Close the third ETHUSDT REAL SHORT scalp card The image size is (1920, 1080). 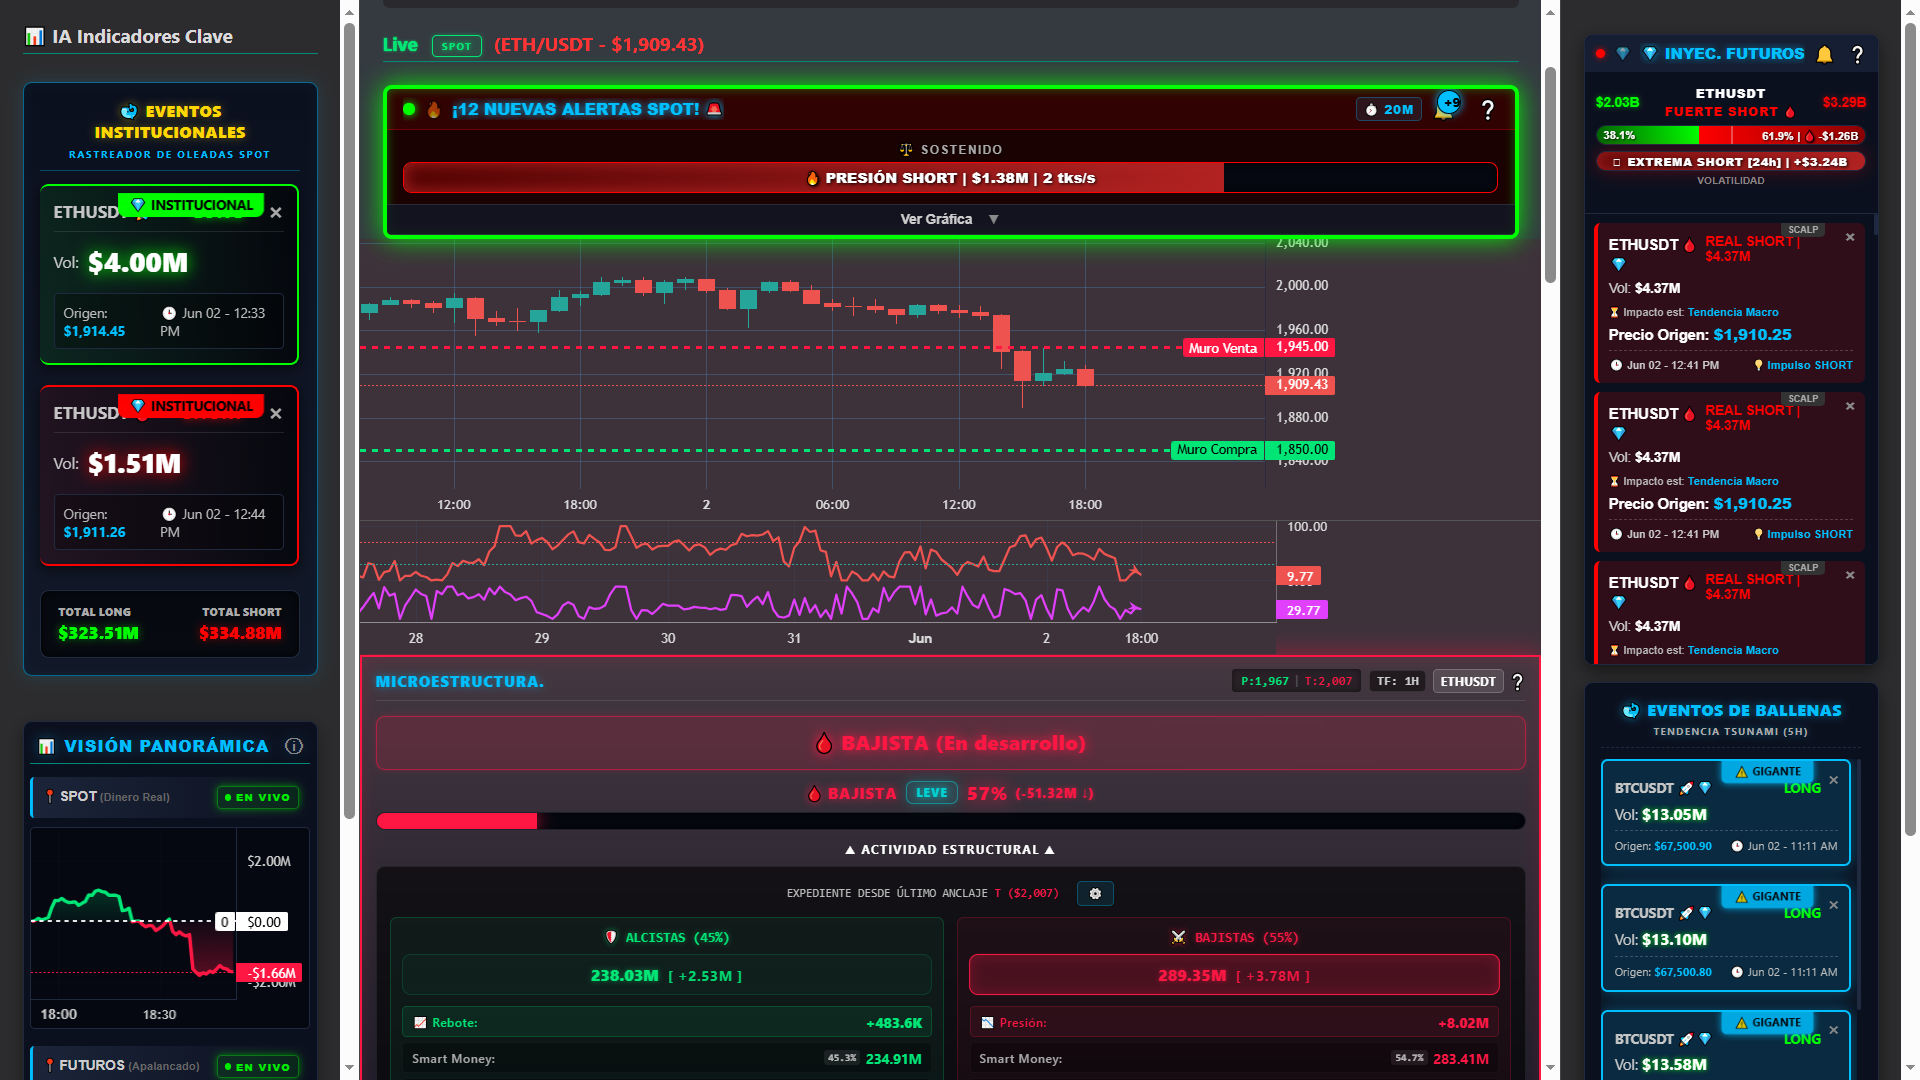1850,576
